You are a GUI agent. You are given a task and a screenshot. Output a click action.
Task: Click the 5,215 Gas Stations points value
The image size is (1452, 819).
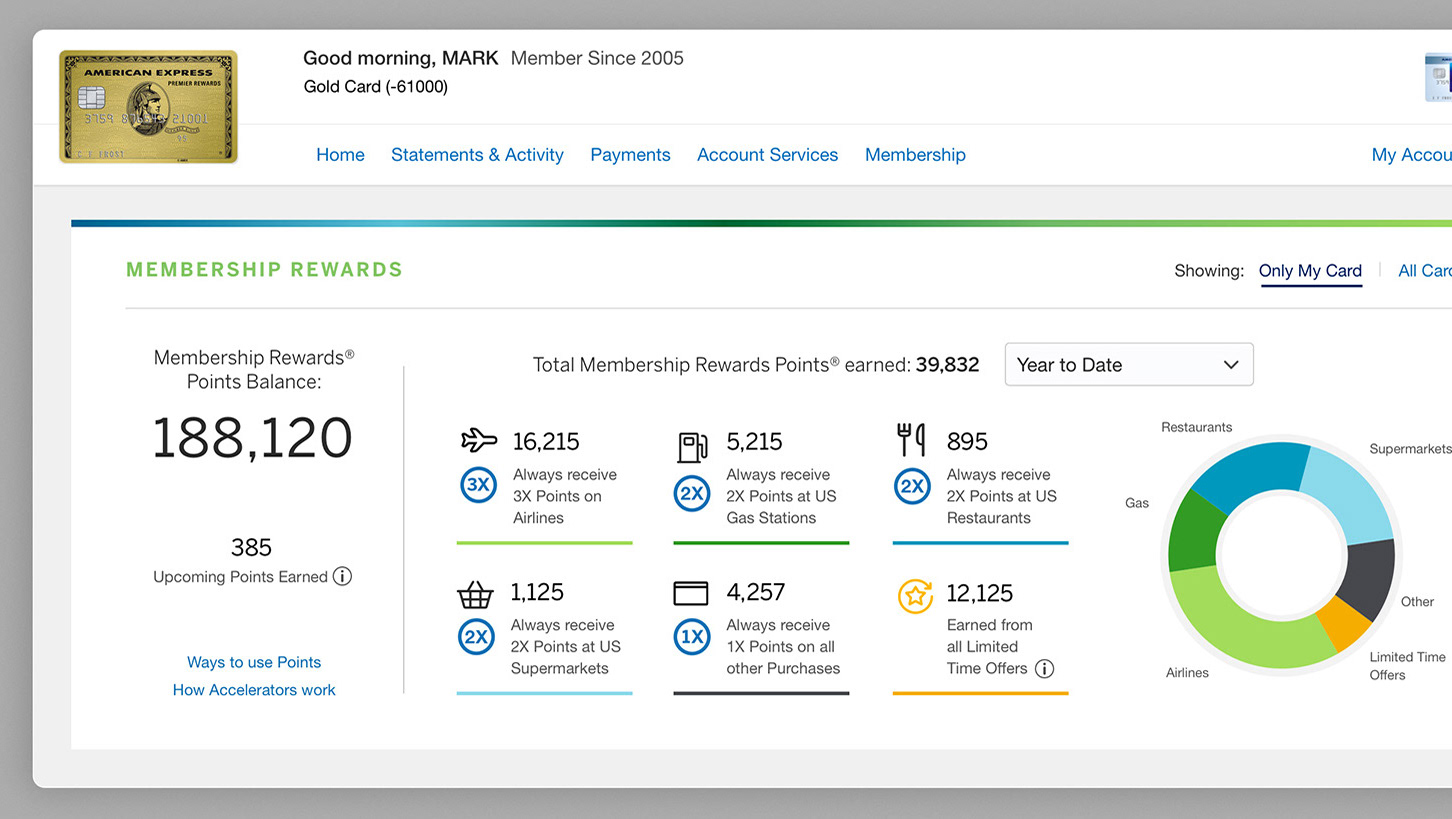tap(754, 442)
